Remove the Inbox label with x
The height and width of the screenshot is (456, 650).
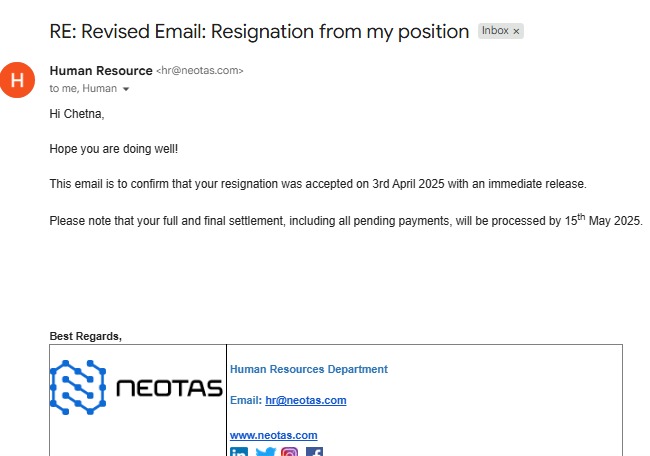[x=516, y=32]
